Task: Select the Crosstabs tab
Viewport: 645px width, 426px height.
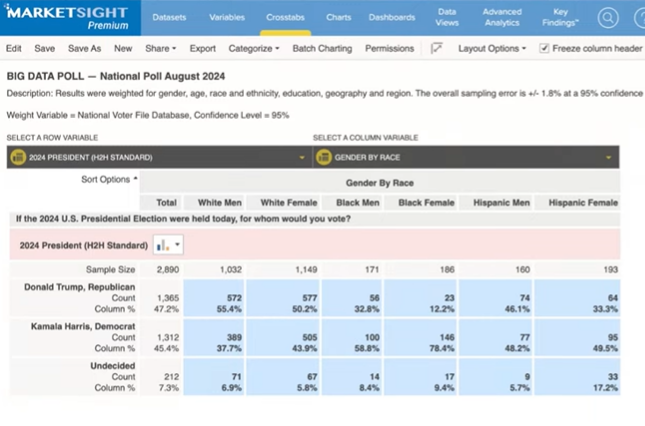Action: point(285,18)
